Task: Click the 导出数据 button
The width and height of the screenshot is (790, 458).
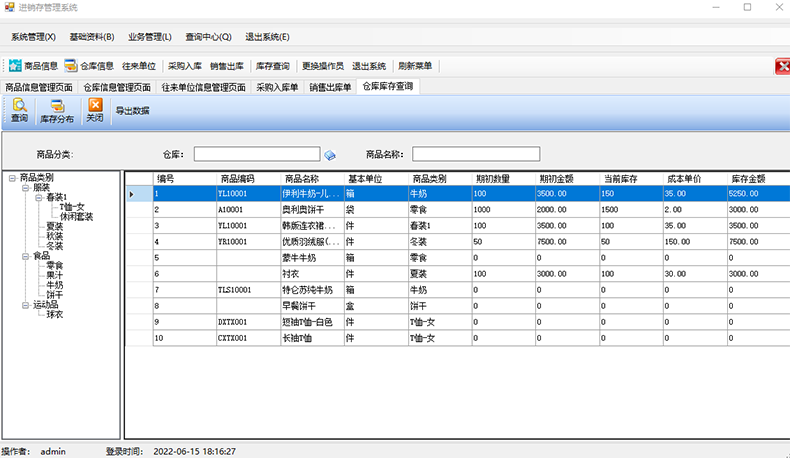Action: tap(132, 110)
